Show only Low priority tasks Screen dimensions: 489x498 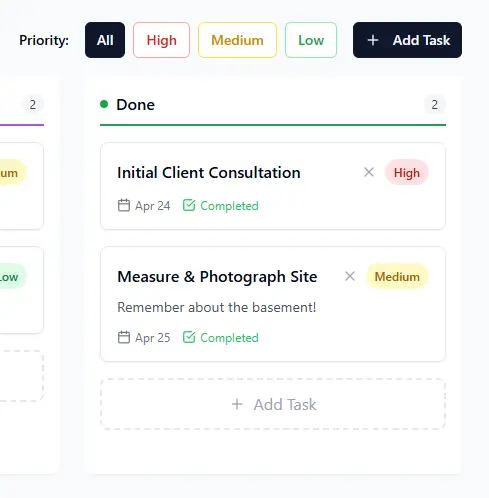coord(311,40)
